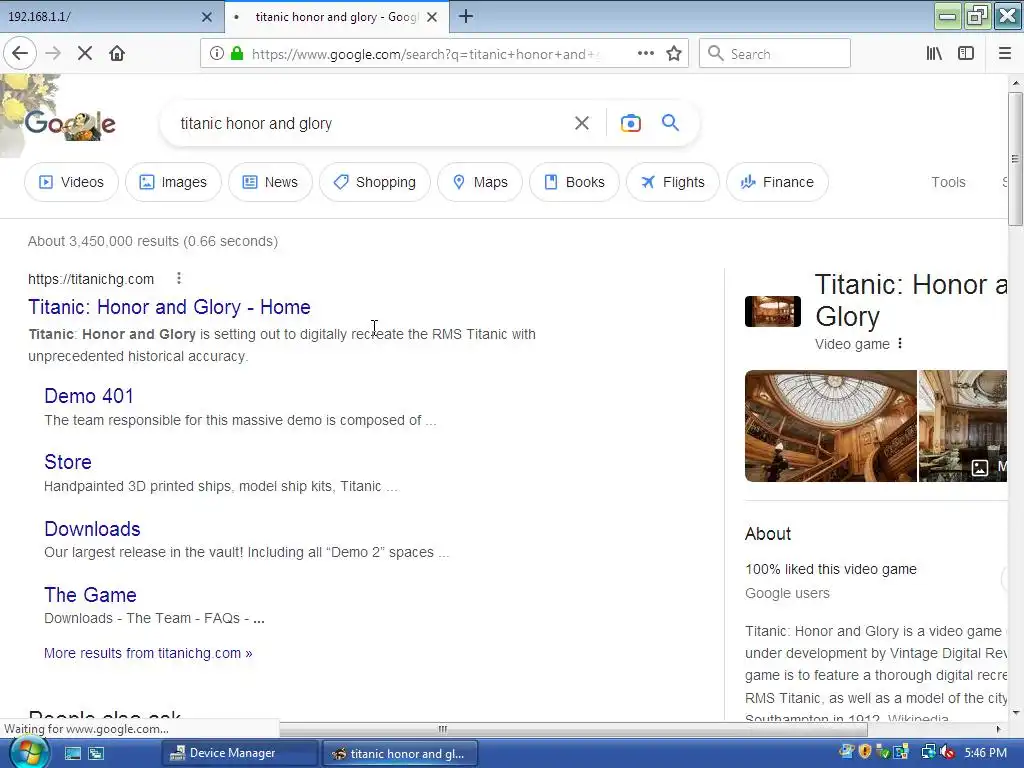This screenshot has height=768, width=1024.
Task: Click More results from titanichg.com
Action: (148, 653)
